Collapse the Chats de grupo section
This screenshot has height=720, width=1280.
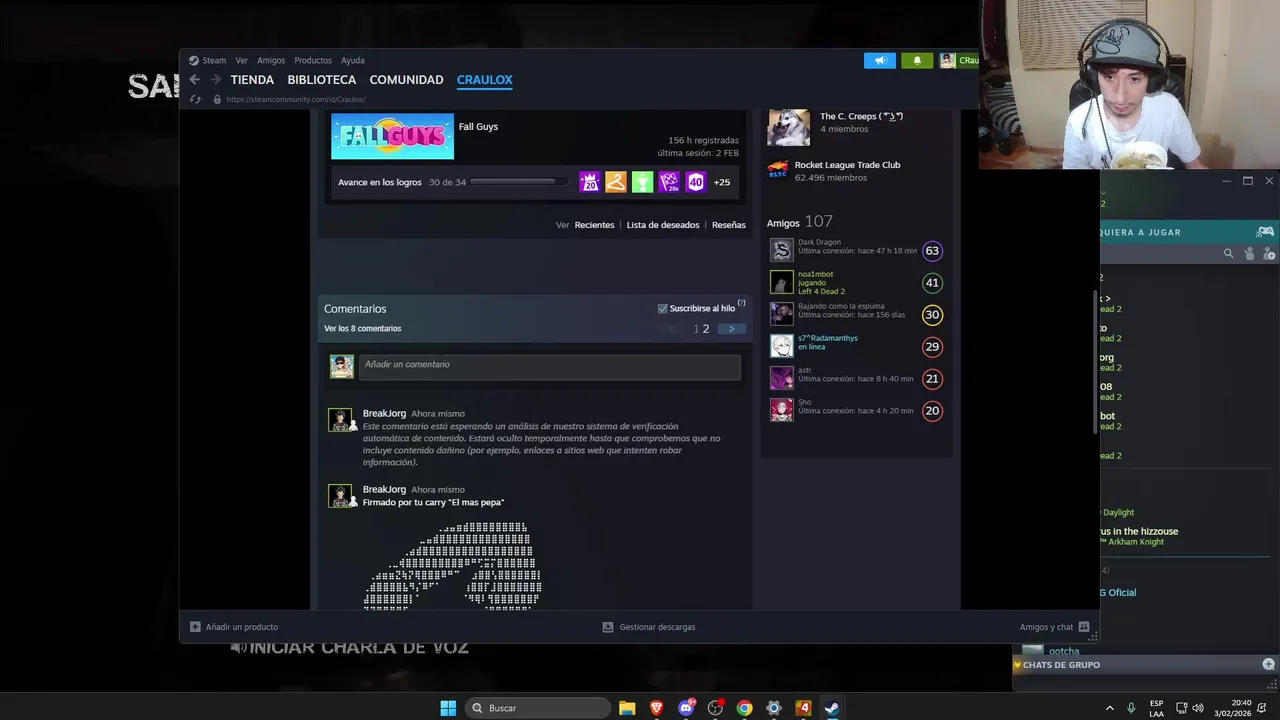[1018, 664]
